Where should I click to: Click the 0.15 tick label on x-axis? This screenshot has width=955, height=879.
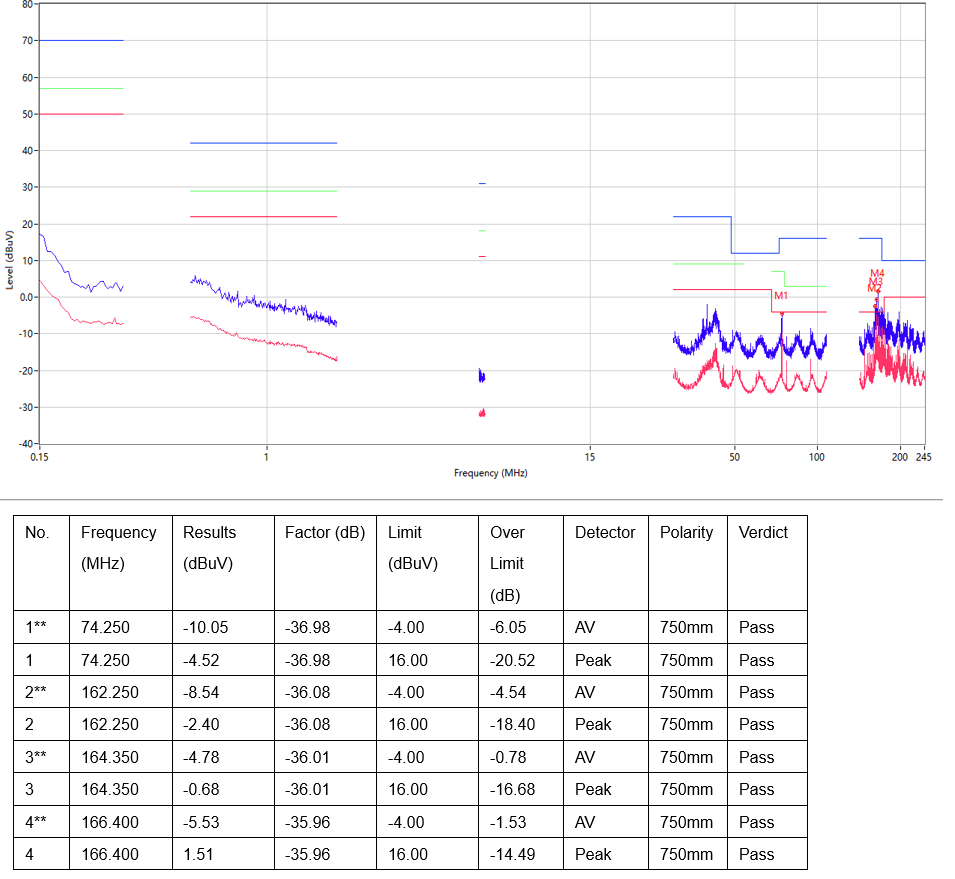coord(39,457)
